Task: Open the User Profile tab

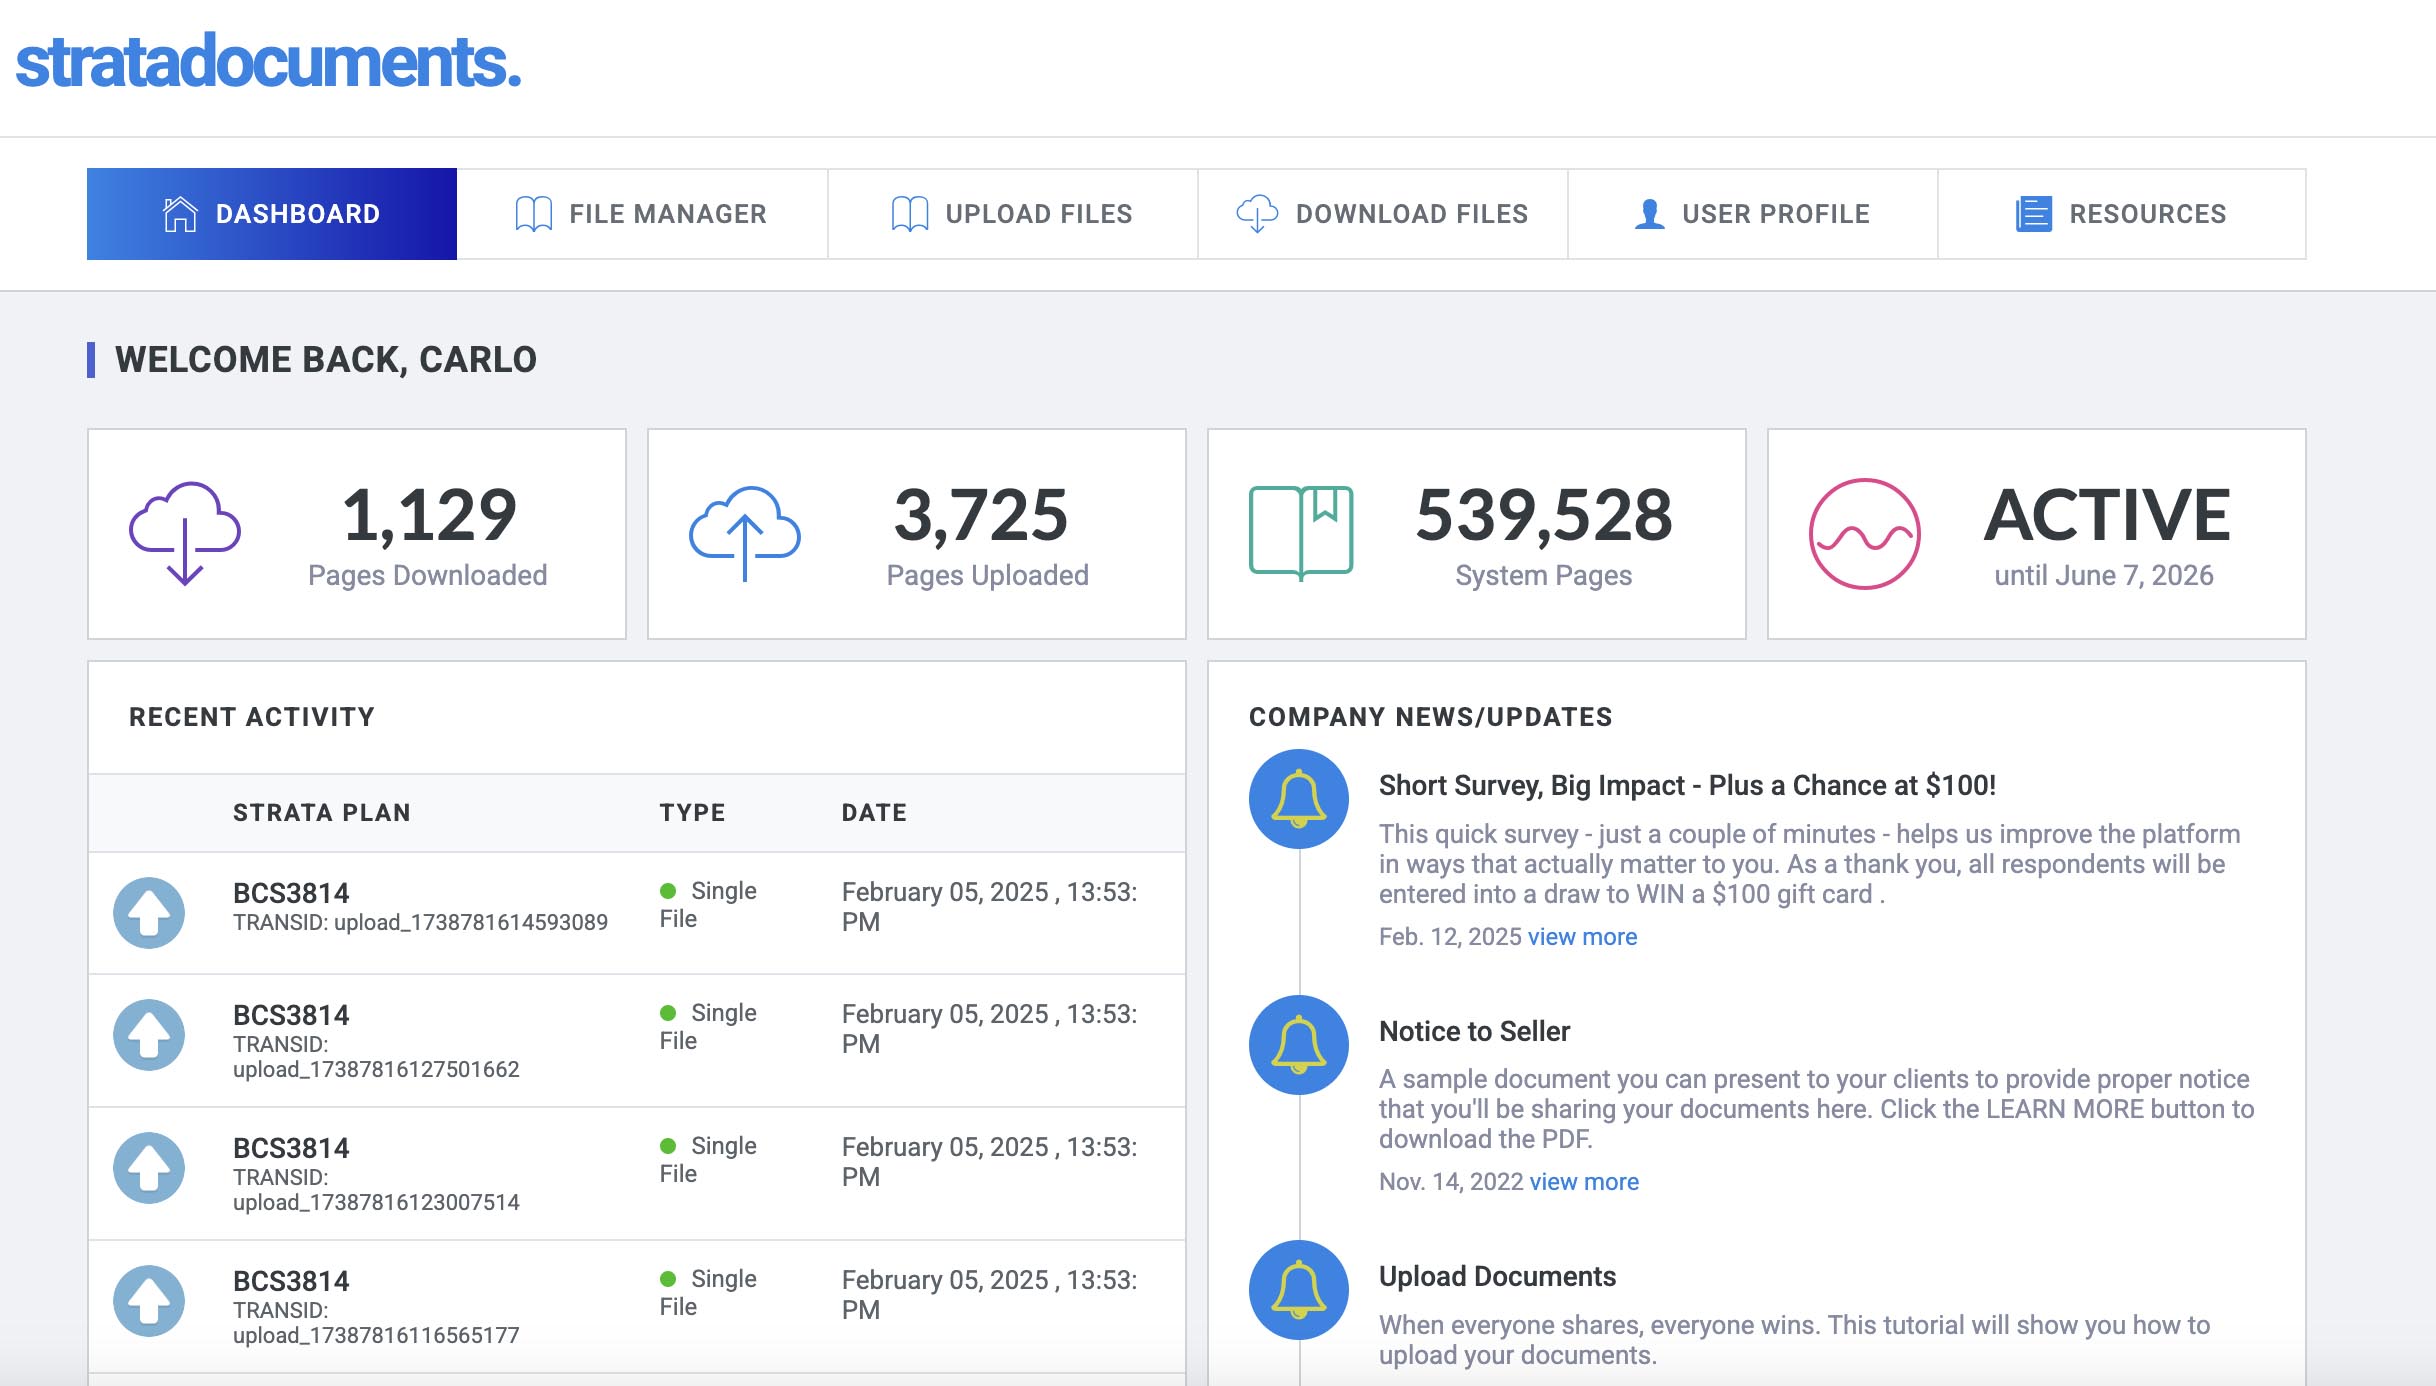Action: coord(1752,214)
